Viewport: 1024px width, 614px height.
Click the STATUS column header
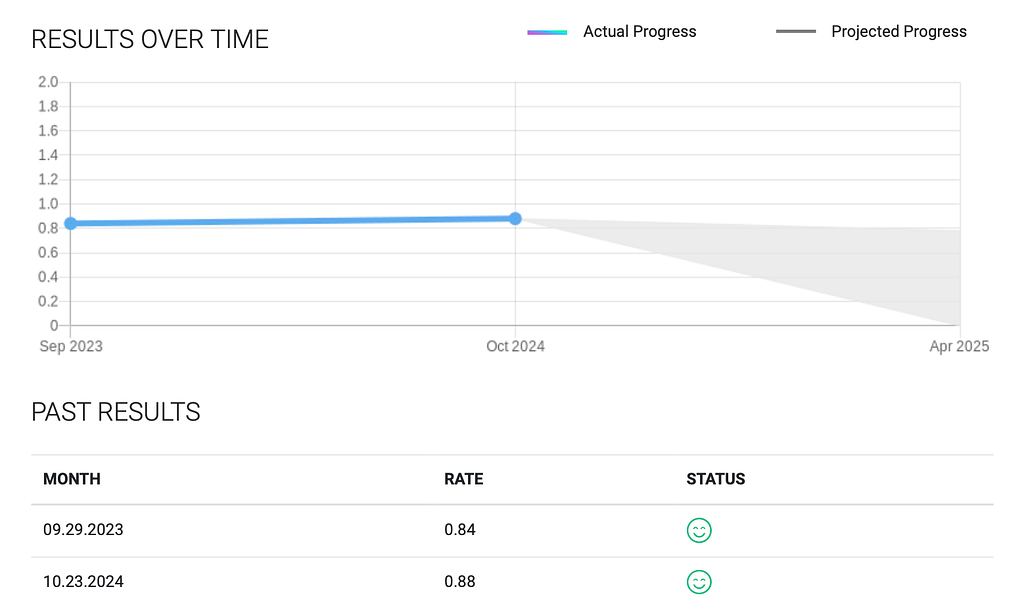click(x=716, y=479)
